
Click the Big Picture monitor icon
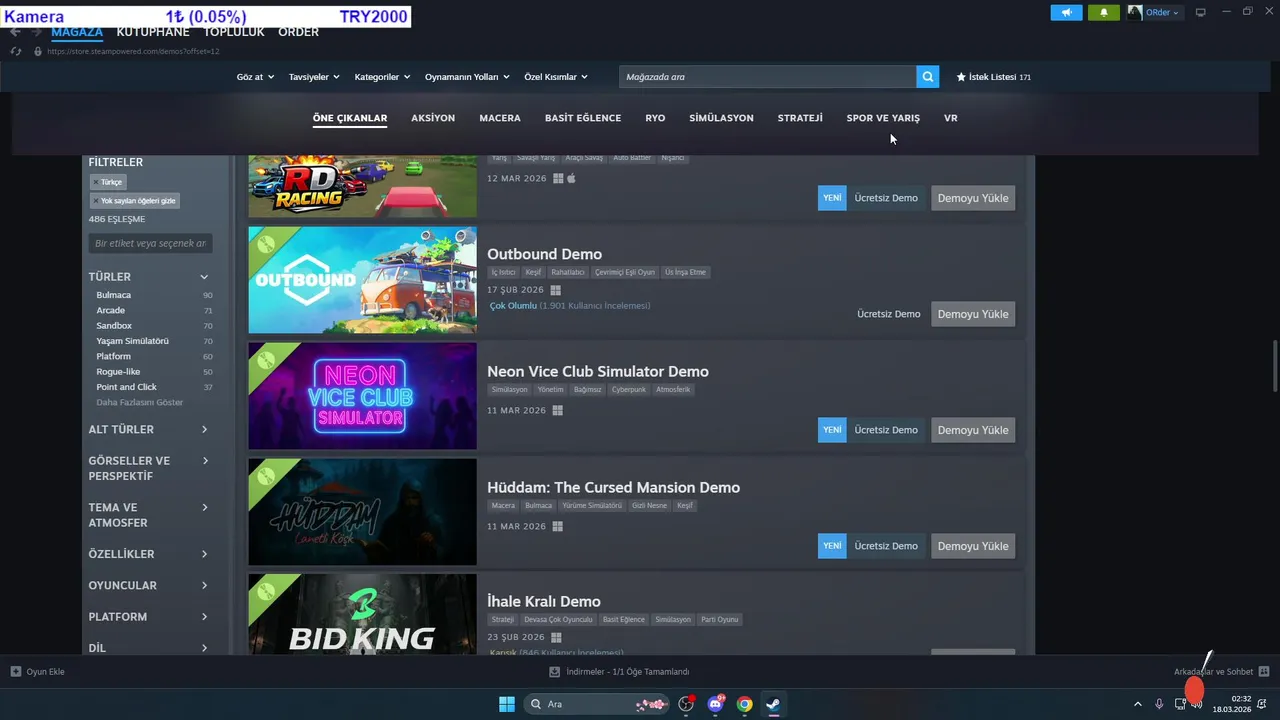point(1201,12)
